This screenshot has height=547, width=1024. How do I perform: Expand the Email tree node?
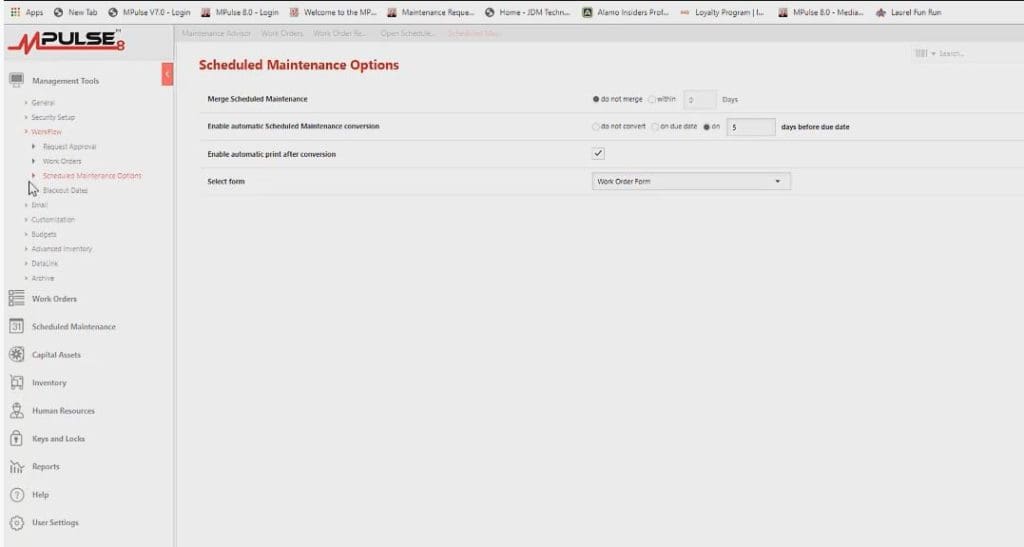pyautogui.click(x=26, y=205)
